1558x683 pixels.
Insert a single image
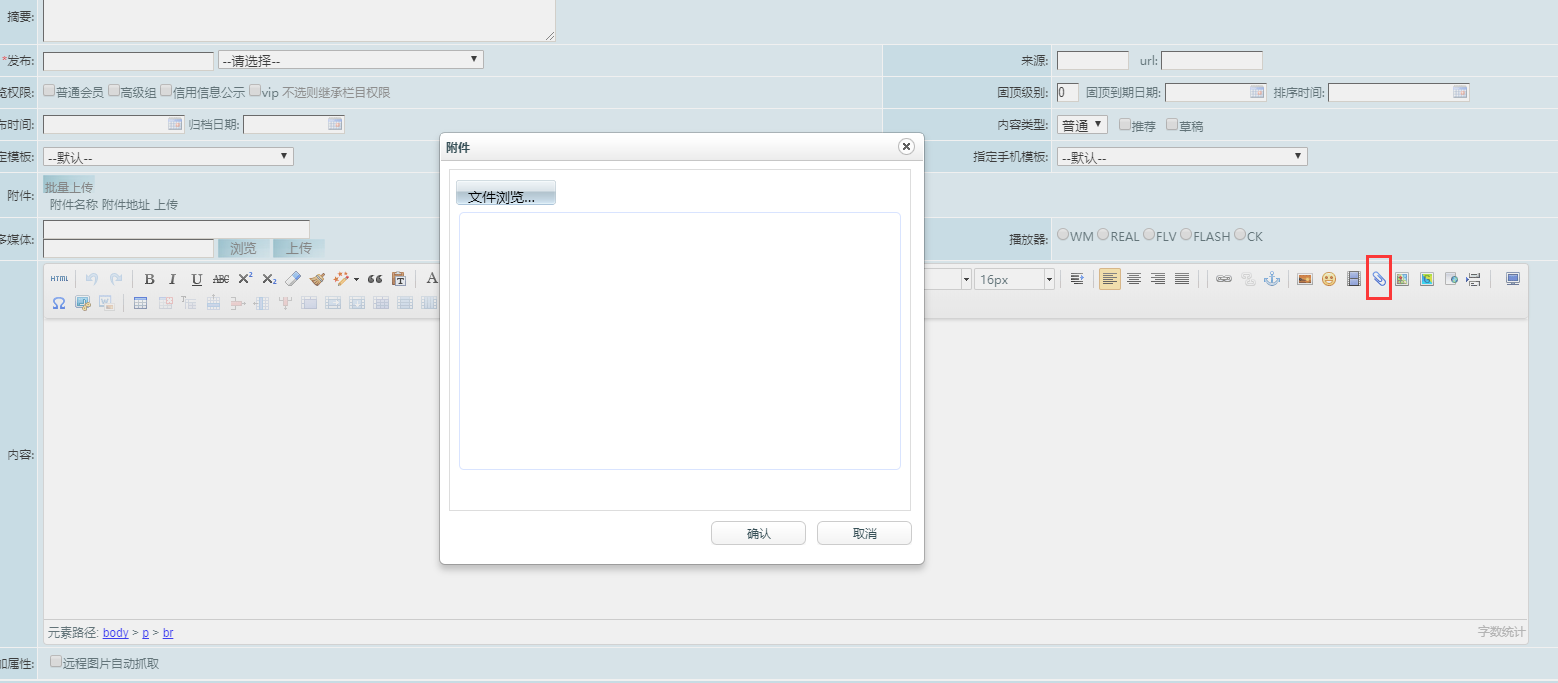pyautogui.click(x=1305, y=279)
